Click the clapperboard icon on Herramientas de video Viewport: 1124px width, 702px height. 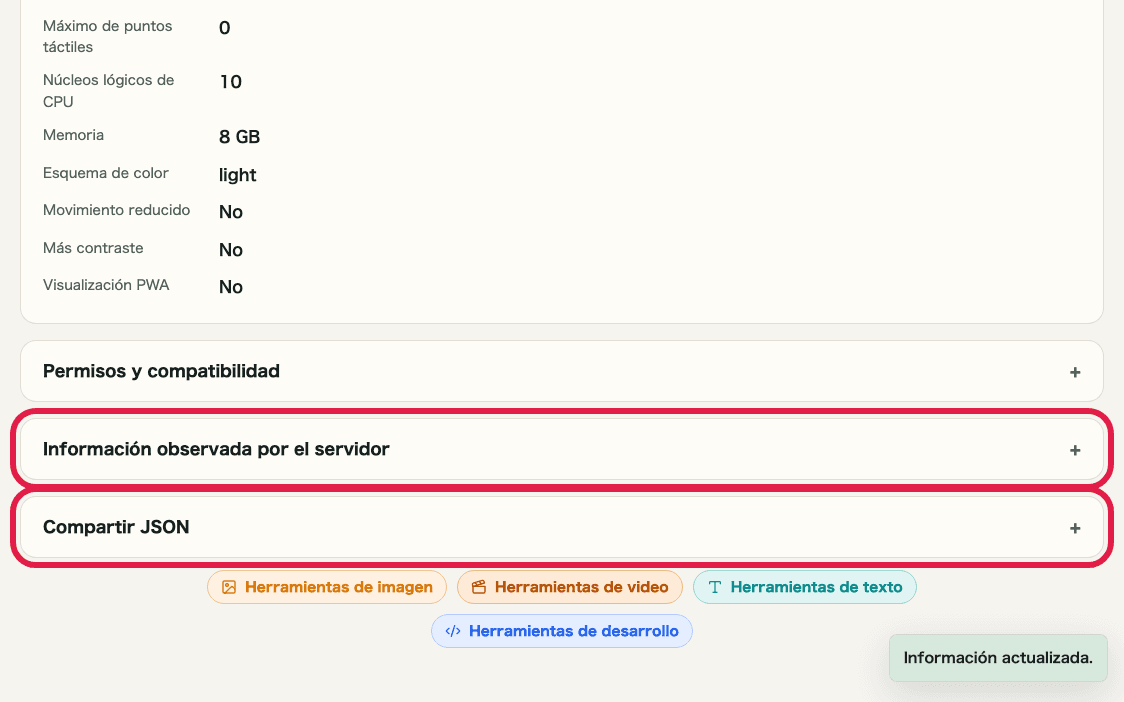click(x=478, y=587)
